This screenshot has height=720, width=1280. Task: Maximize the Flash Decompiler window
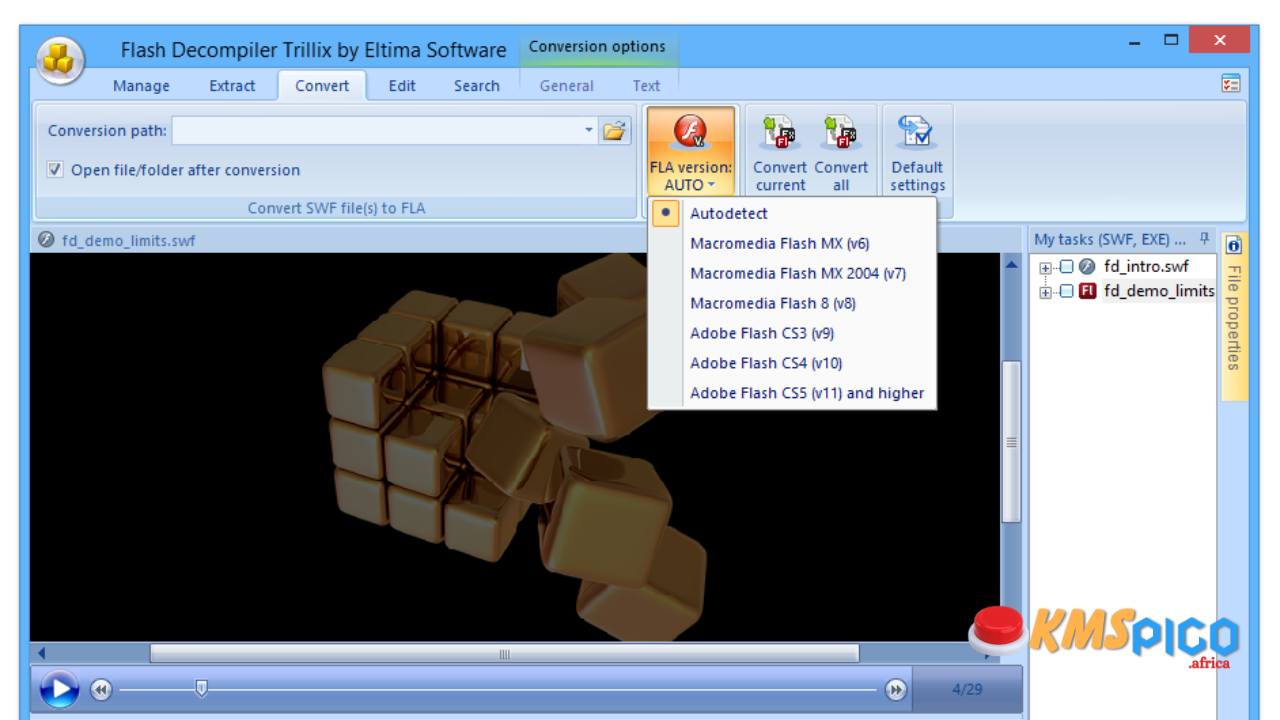pos(1171,41)
